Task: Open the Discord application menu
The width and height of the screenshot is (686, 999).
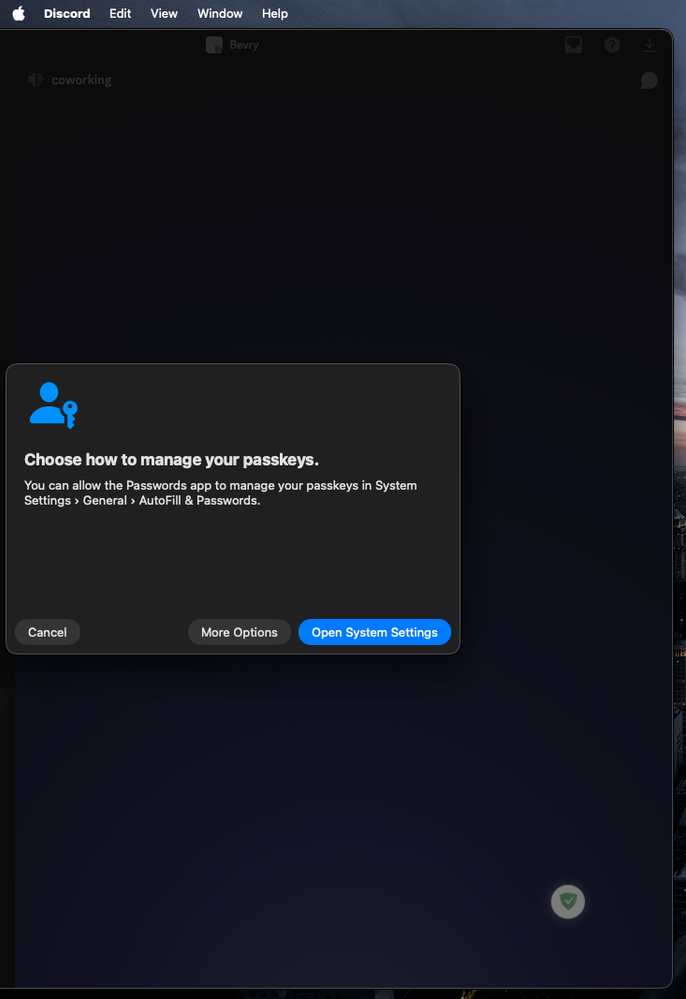Action: coord(67,13)
